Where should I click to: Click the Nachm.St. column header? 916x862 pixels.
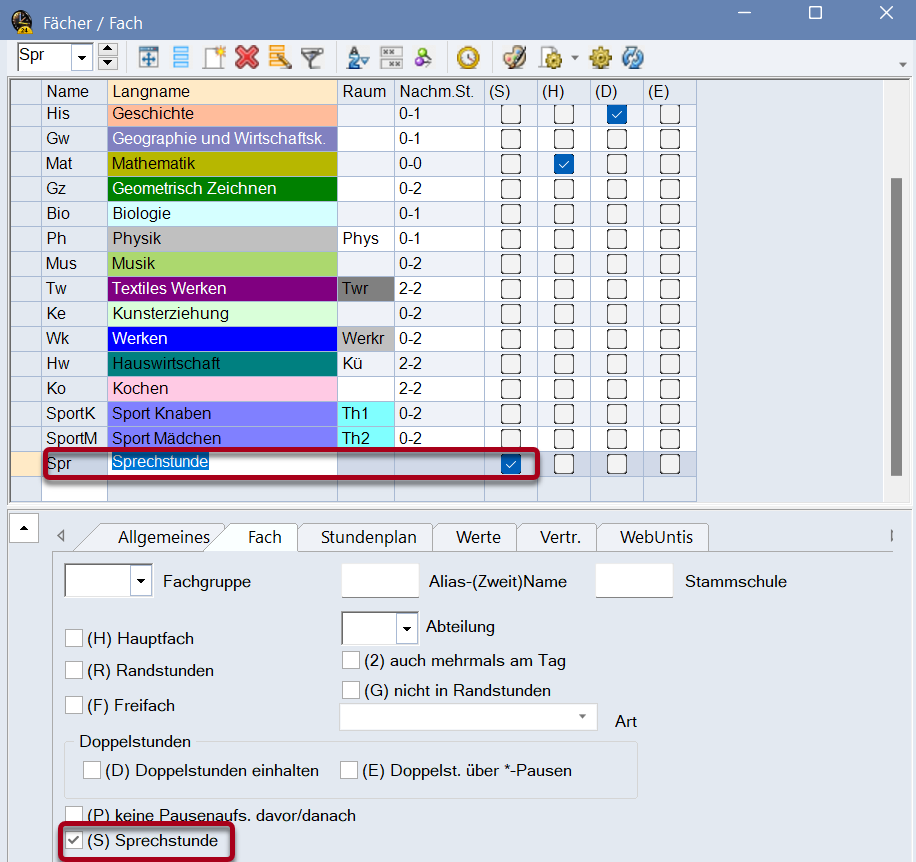point(438,91)
